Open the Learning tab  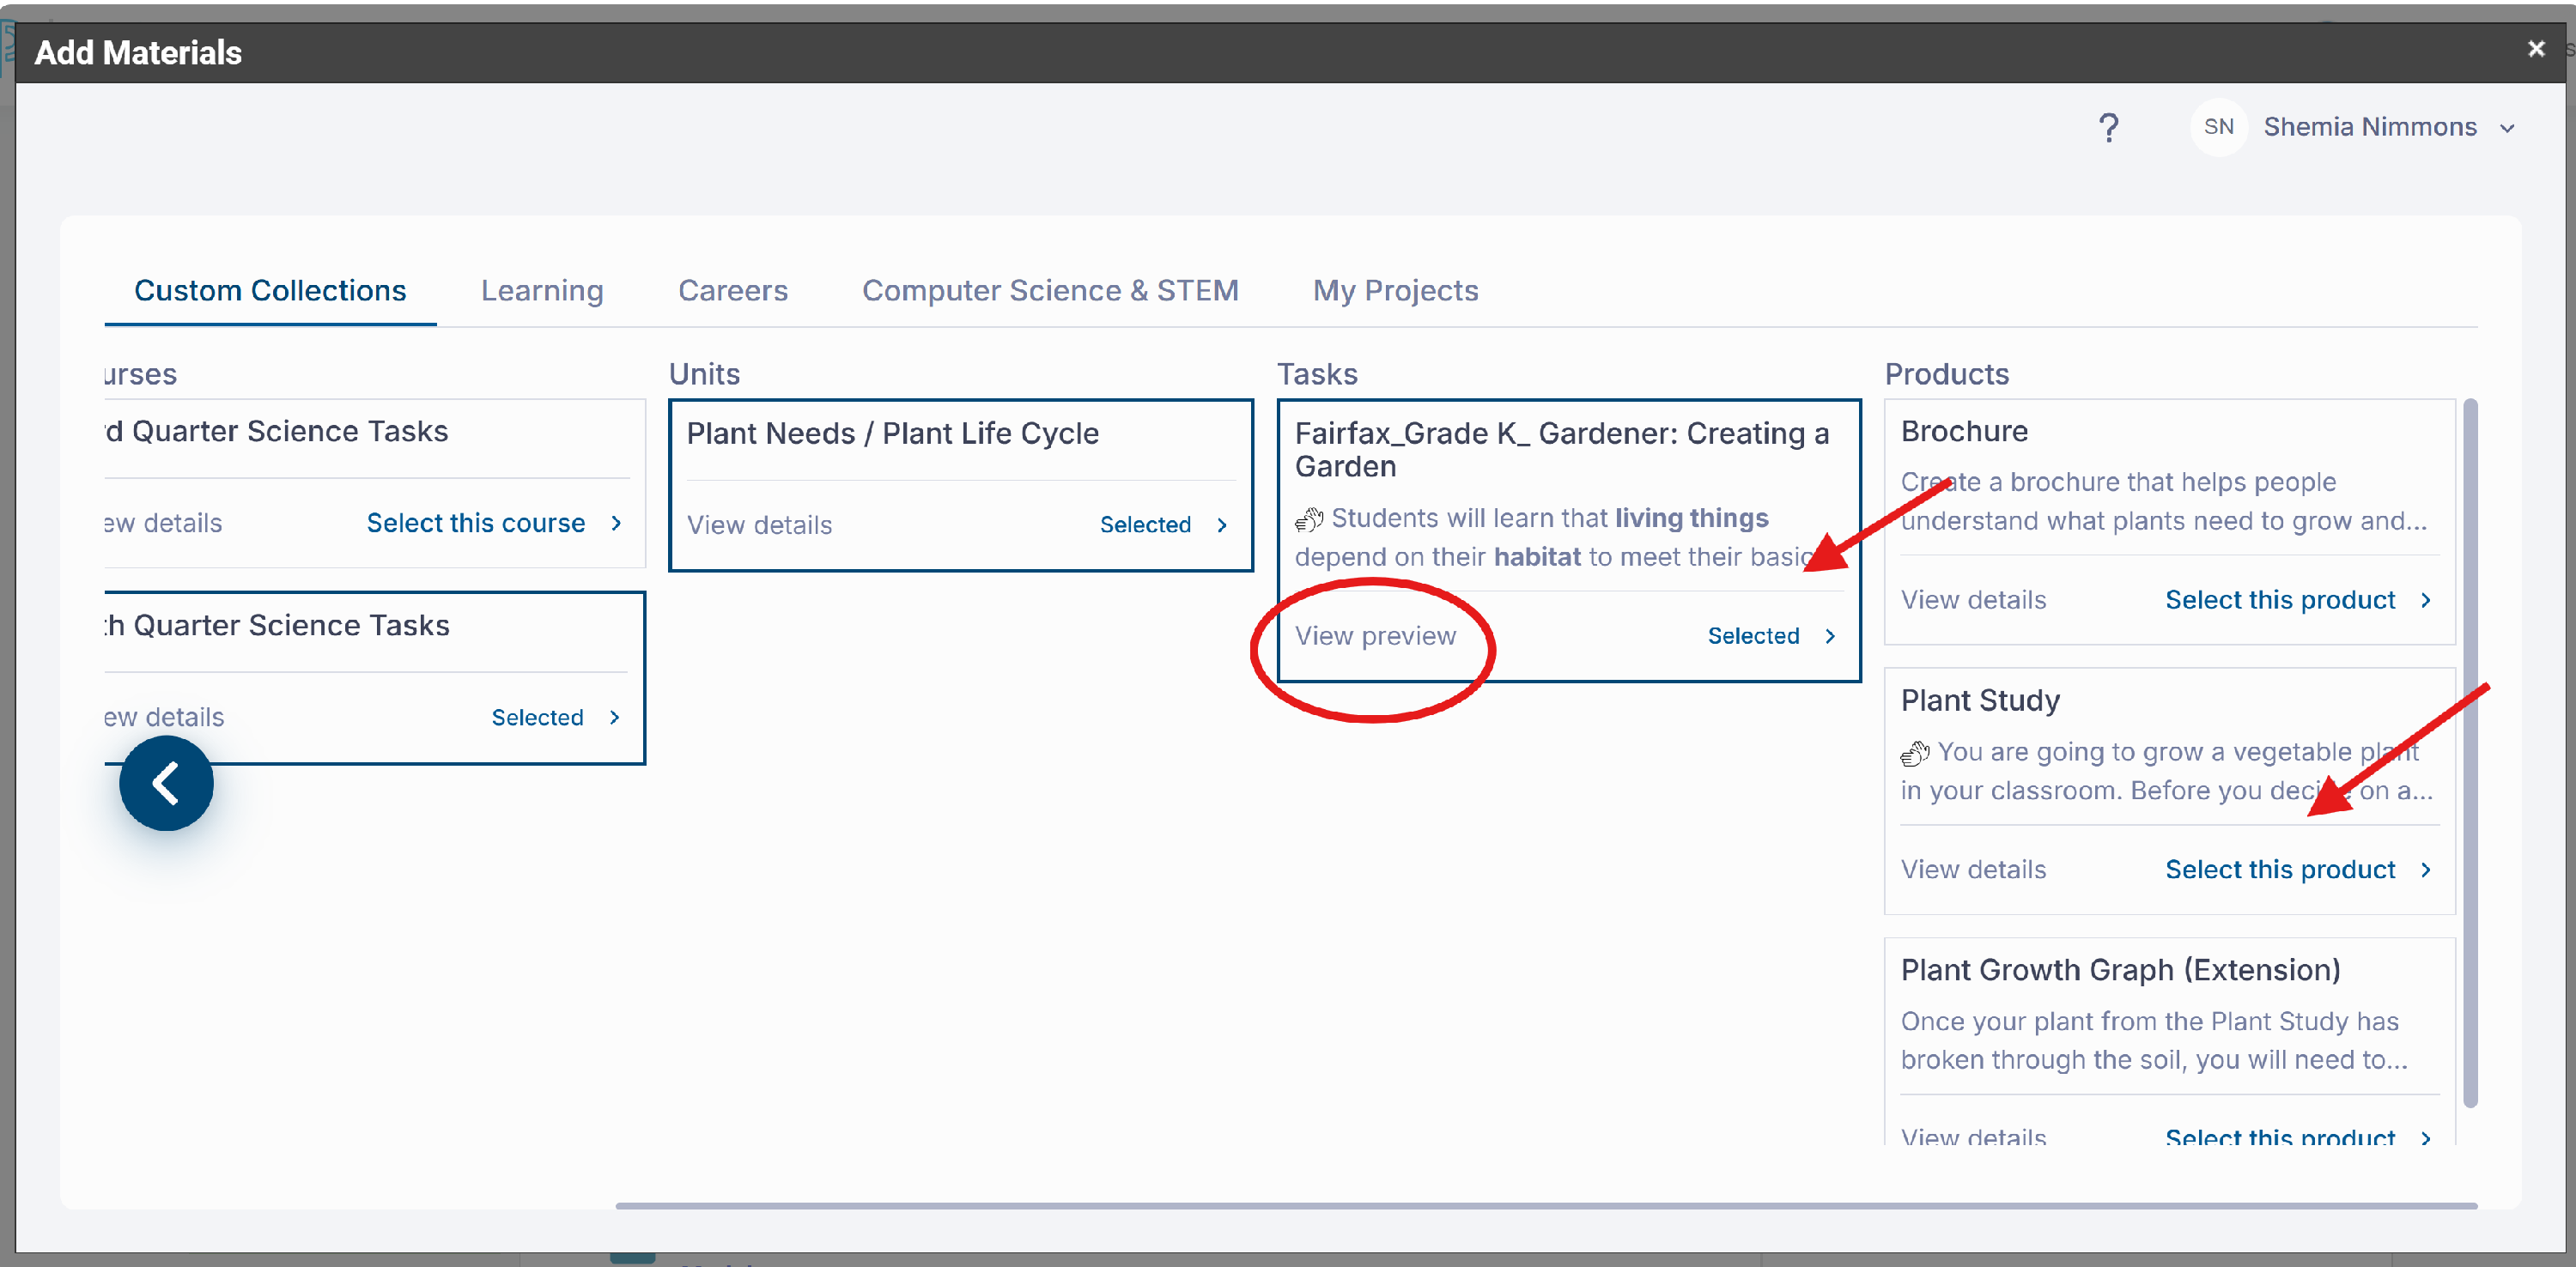542,290
